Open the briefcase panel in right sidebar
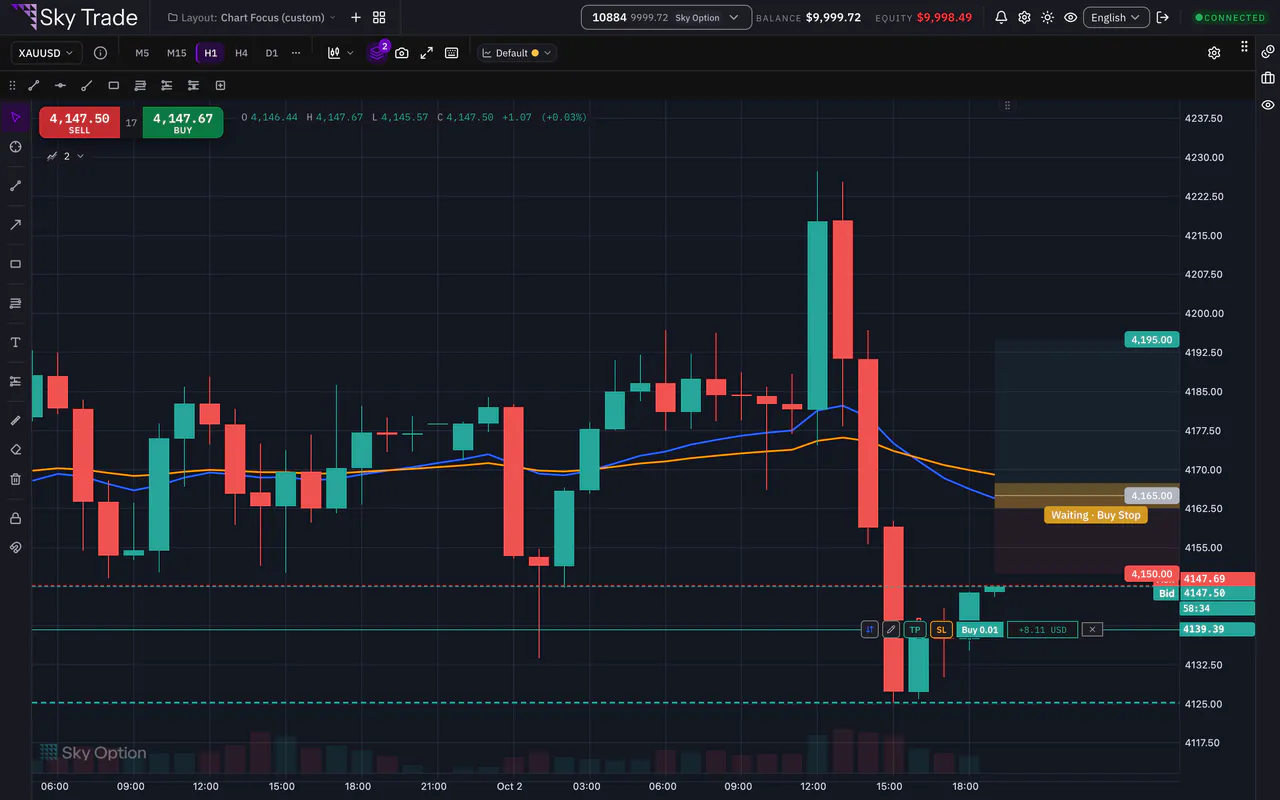1280x800 pixels. point(1268,77)
